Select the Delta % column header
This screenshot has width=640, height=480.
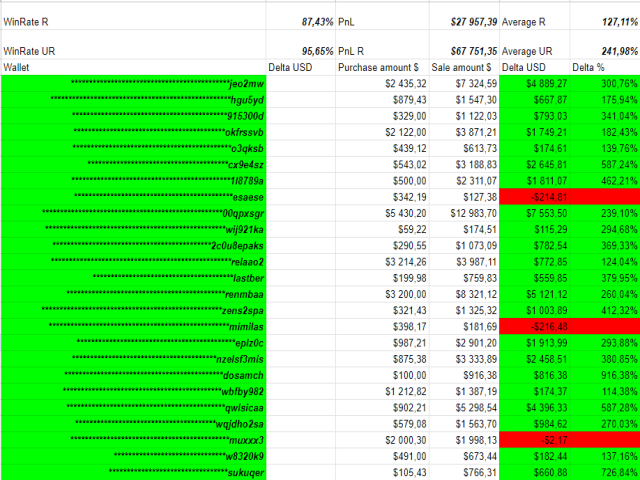coord(604,66)
